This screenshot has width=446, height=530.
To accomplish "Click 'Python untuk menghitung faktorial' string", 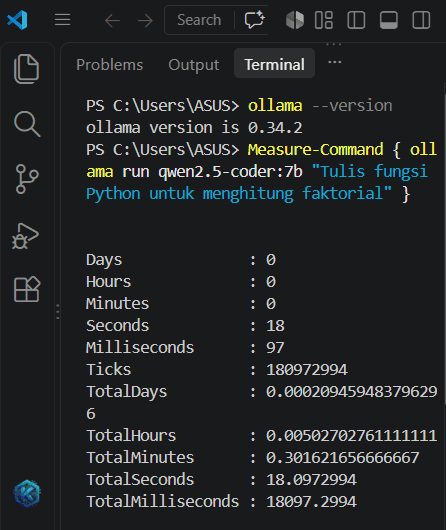I will (239, 194).
